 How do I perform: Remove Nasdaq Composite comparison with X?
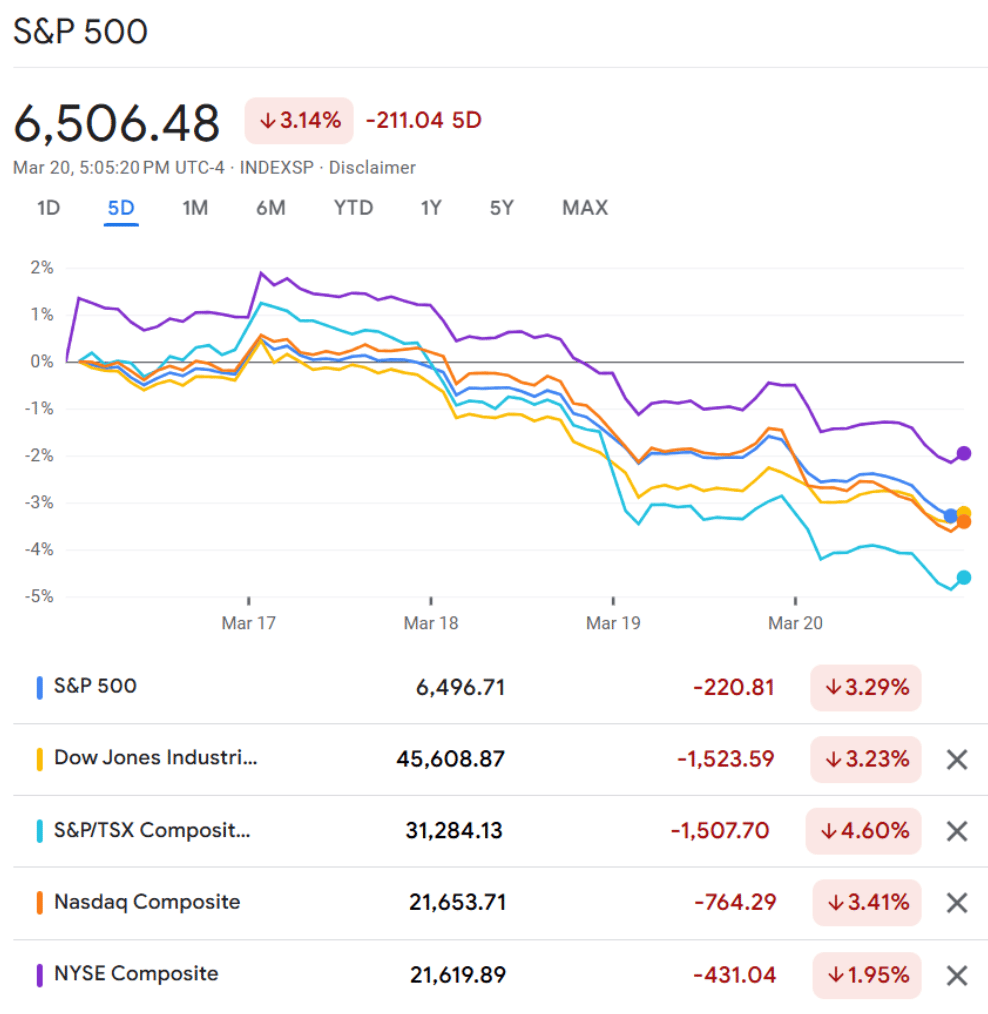coord(957,903)
